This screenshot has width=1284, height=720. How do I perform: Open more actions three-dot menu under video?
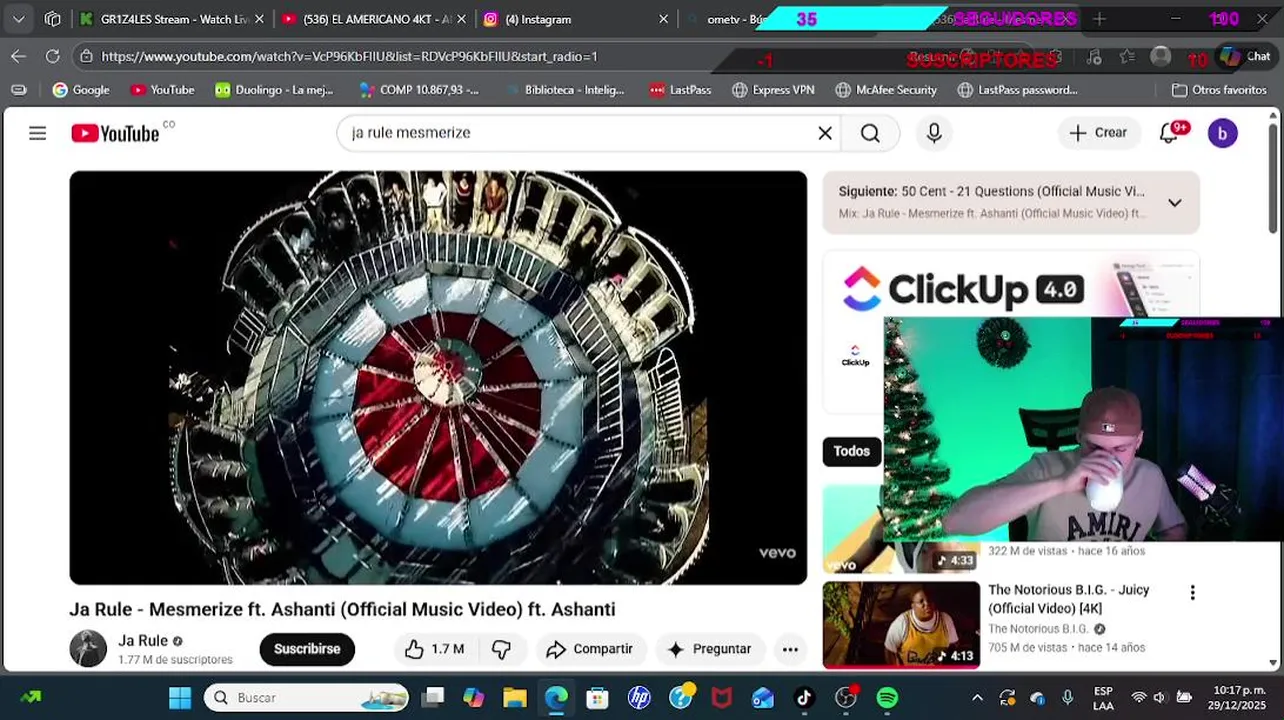tap(790, 649)
